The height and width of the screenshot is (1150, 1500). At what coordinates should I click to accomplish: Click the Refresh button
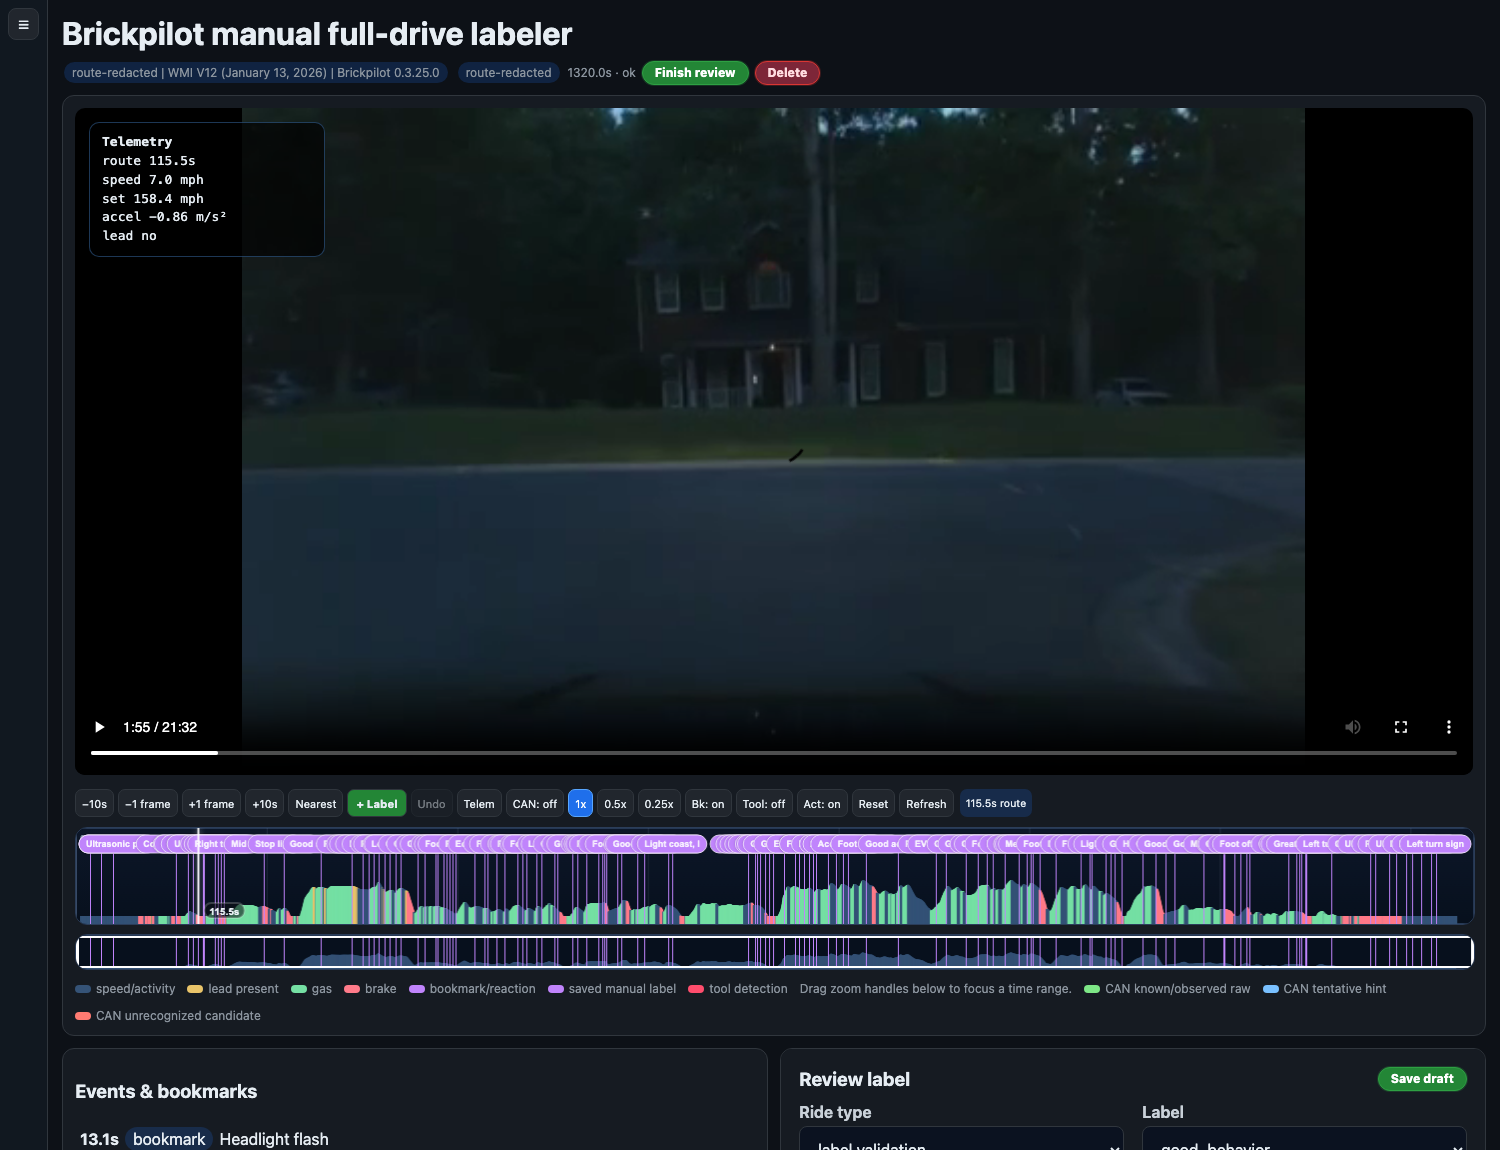click(x=926, y=804)
